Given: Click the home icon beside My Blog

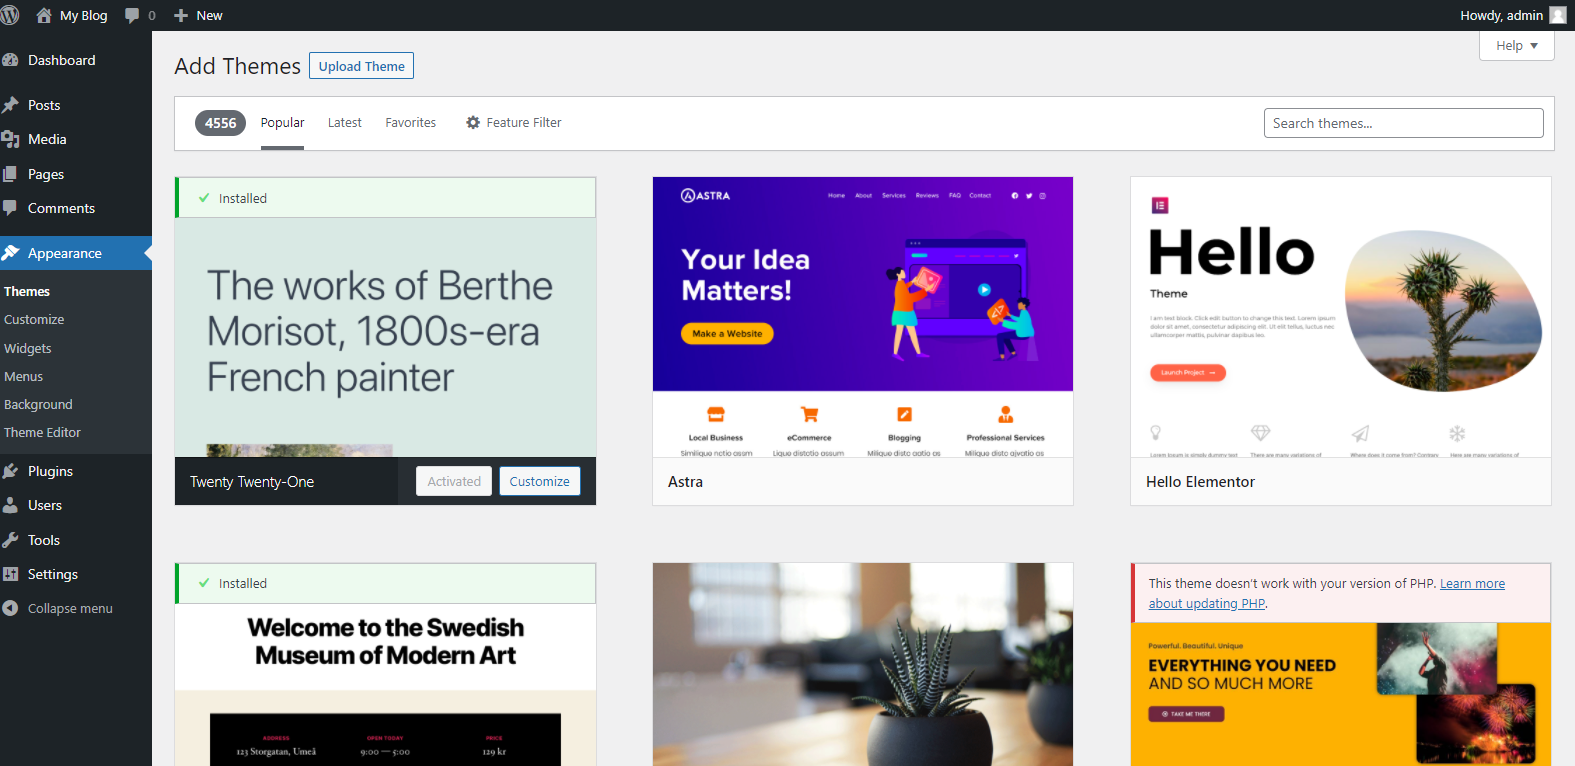Looking at the screenshot, I should coord(44,15).
